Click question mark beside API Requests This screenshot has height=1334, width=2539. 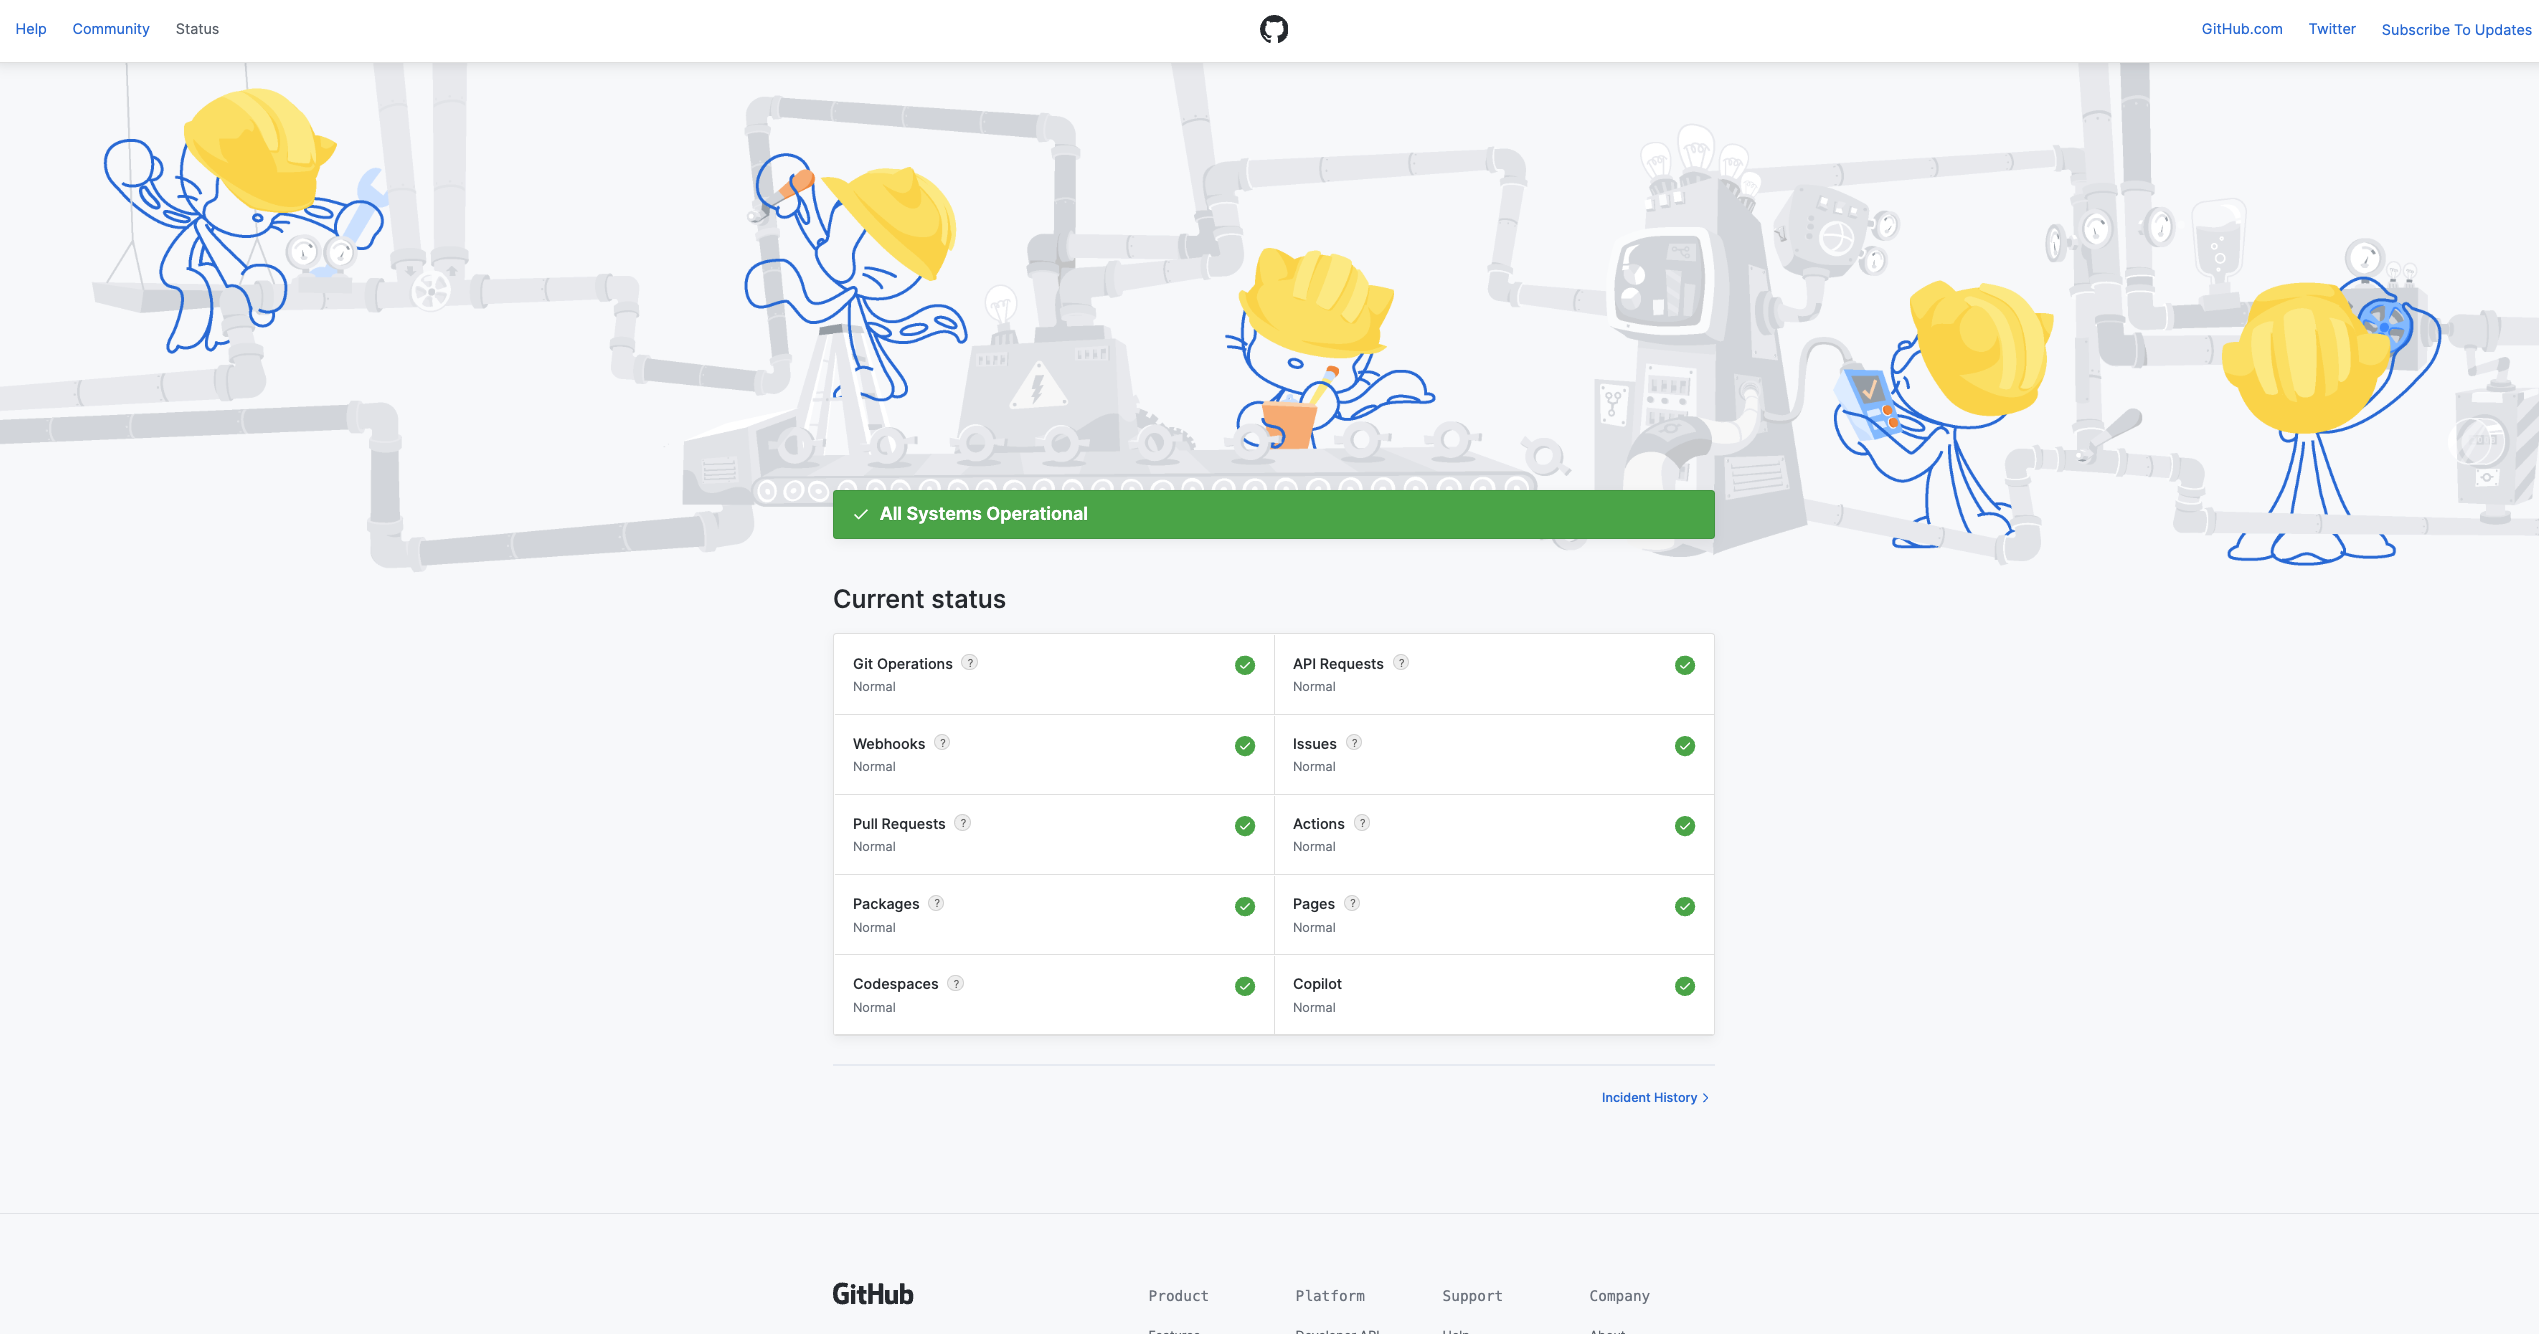(1401, 663)
